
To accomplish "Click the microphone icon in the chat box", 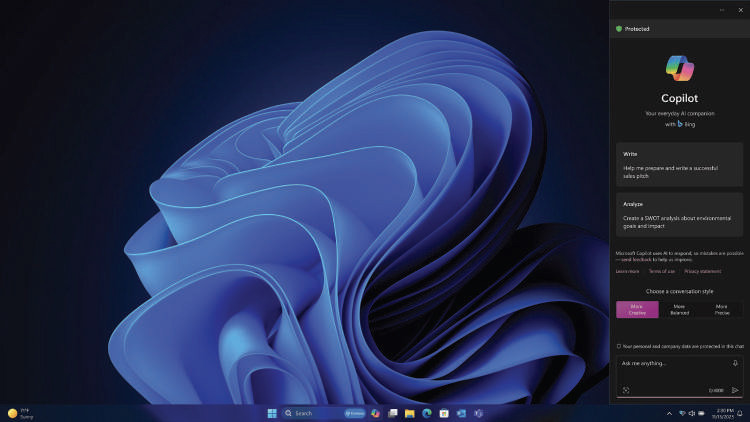I will 735,363.
